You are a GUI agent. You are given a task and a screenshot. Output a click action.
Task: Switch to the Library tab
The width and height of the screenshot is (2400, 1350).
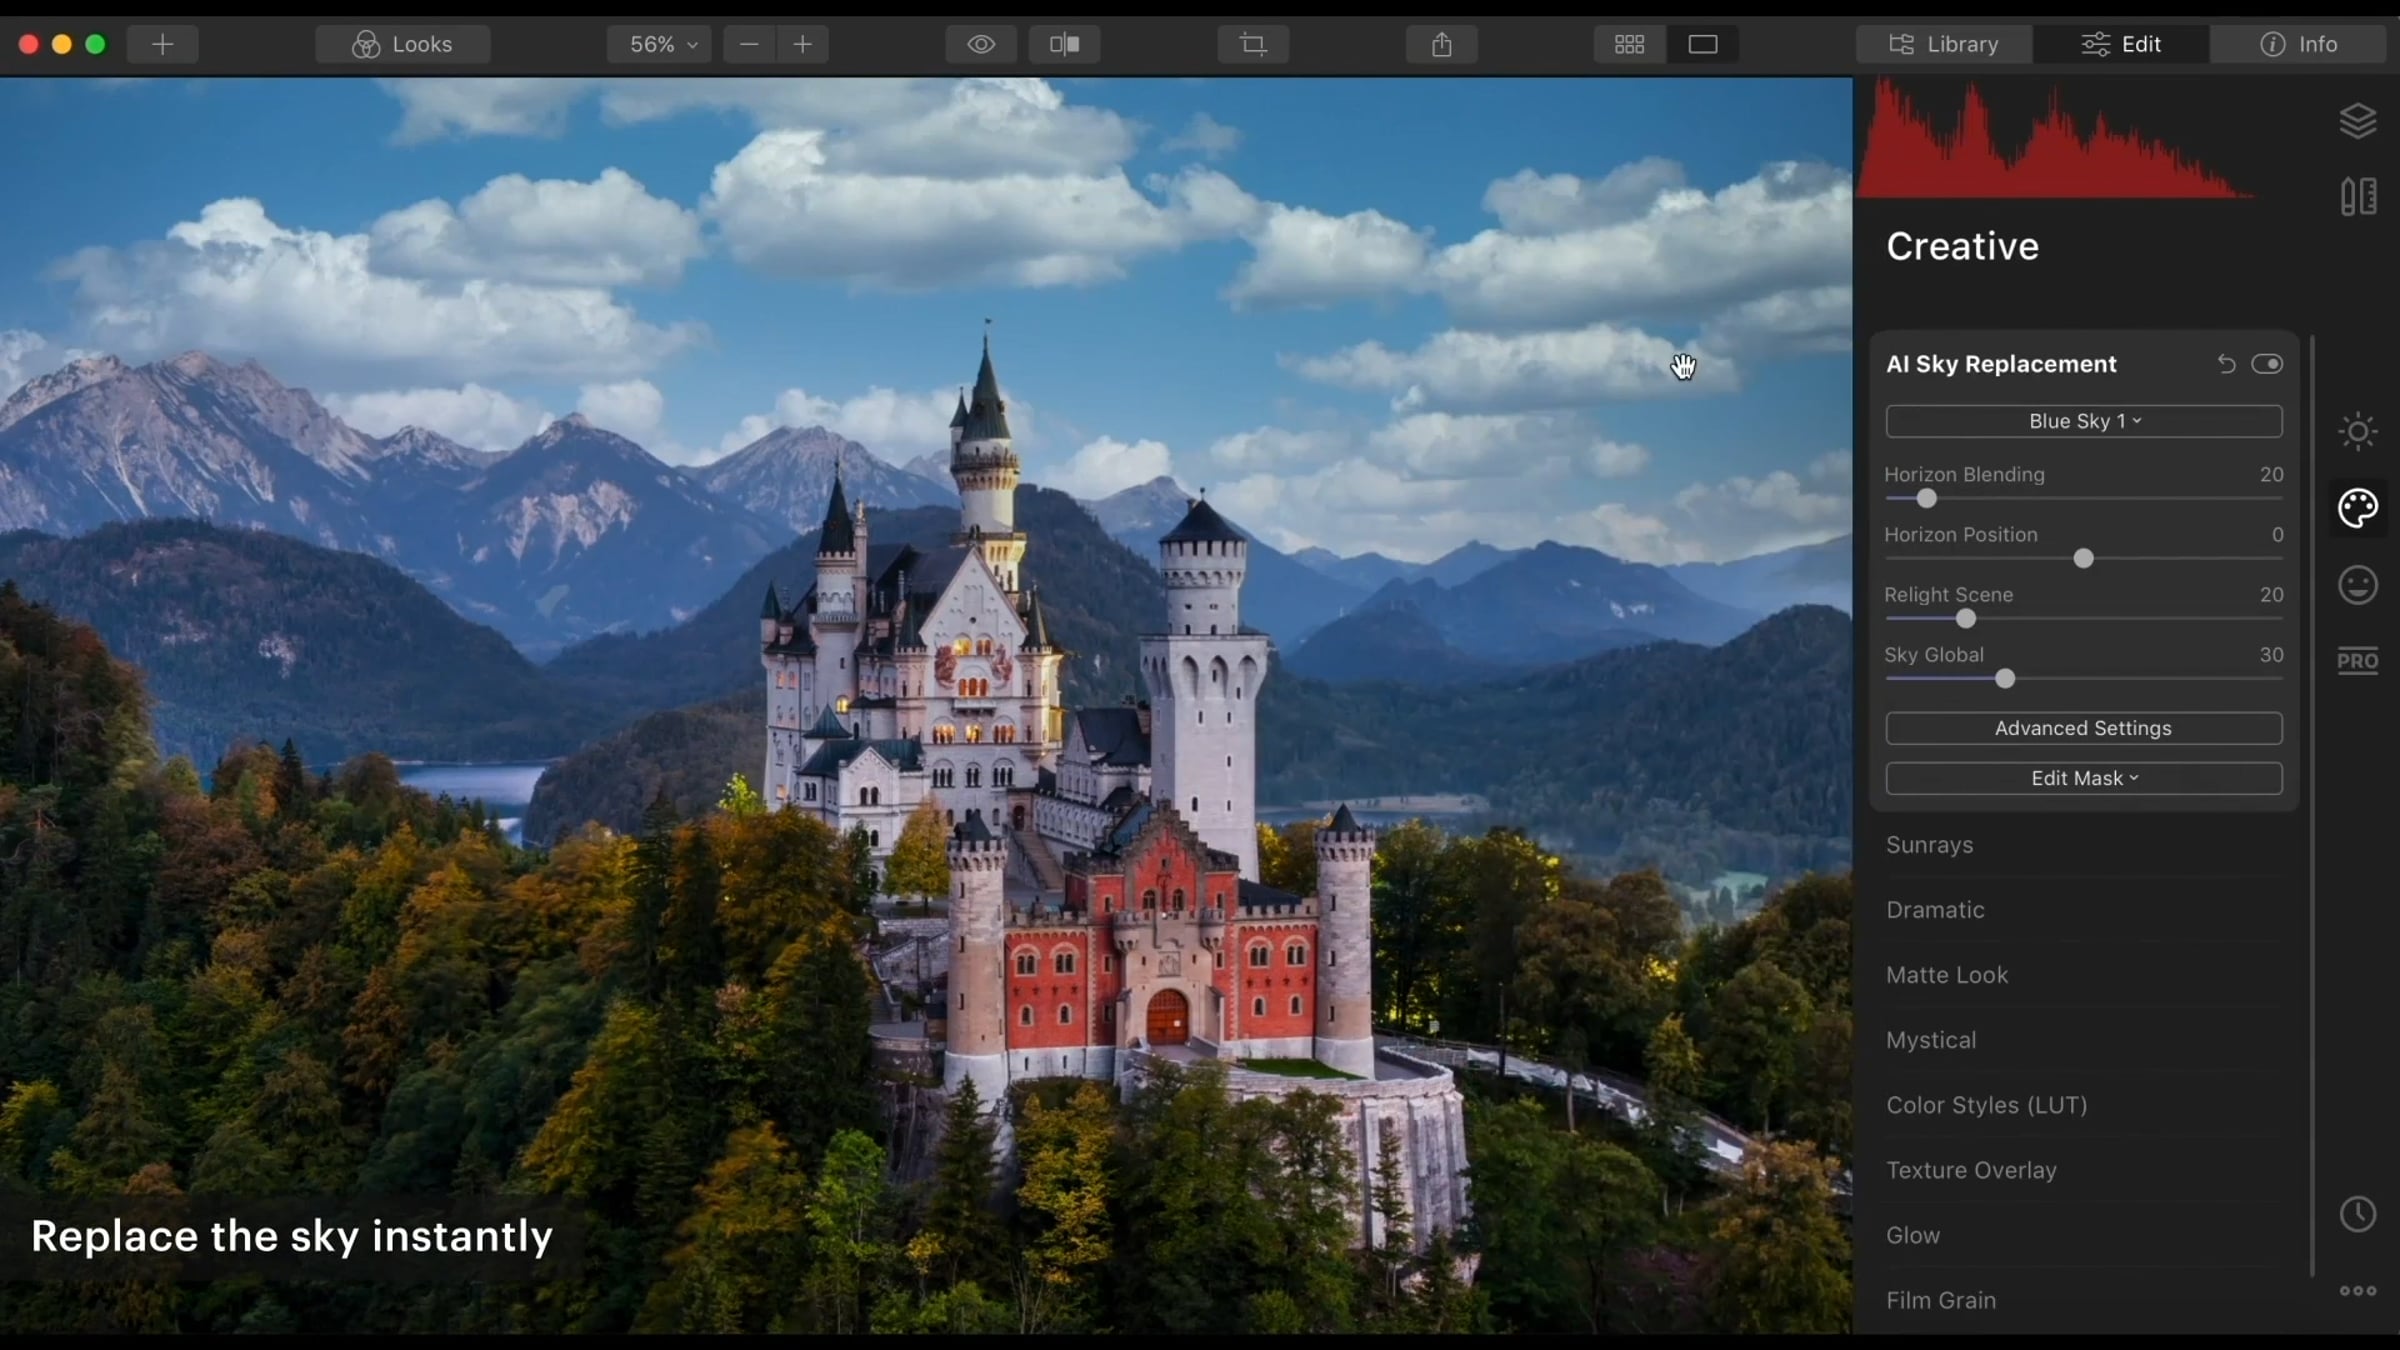coord(1943,44)
